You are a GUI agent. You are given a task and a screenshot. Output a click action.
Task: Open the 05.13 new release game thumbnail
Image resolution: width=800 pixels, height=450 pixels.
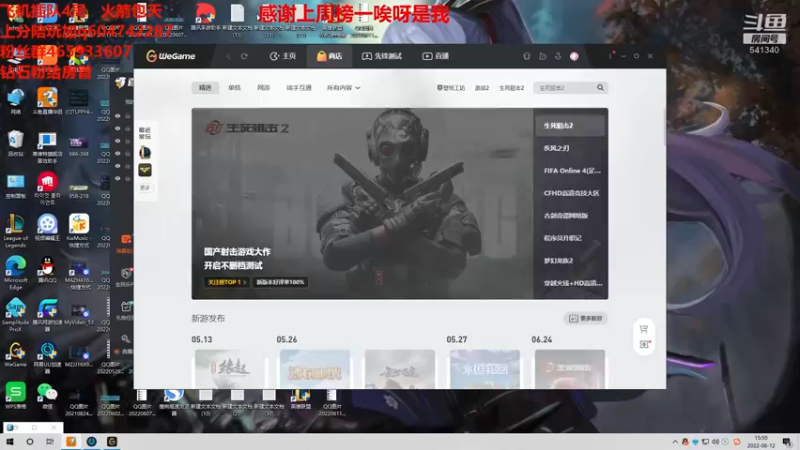230,369
